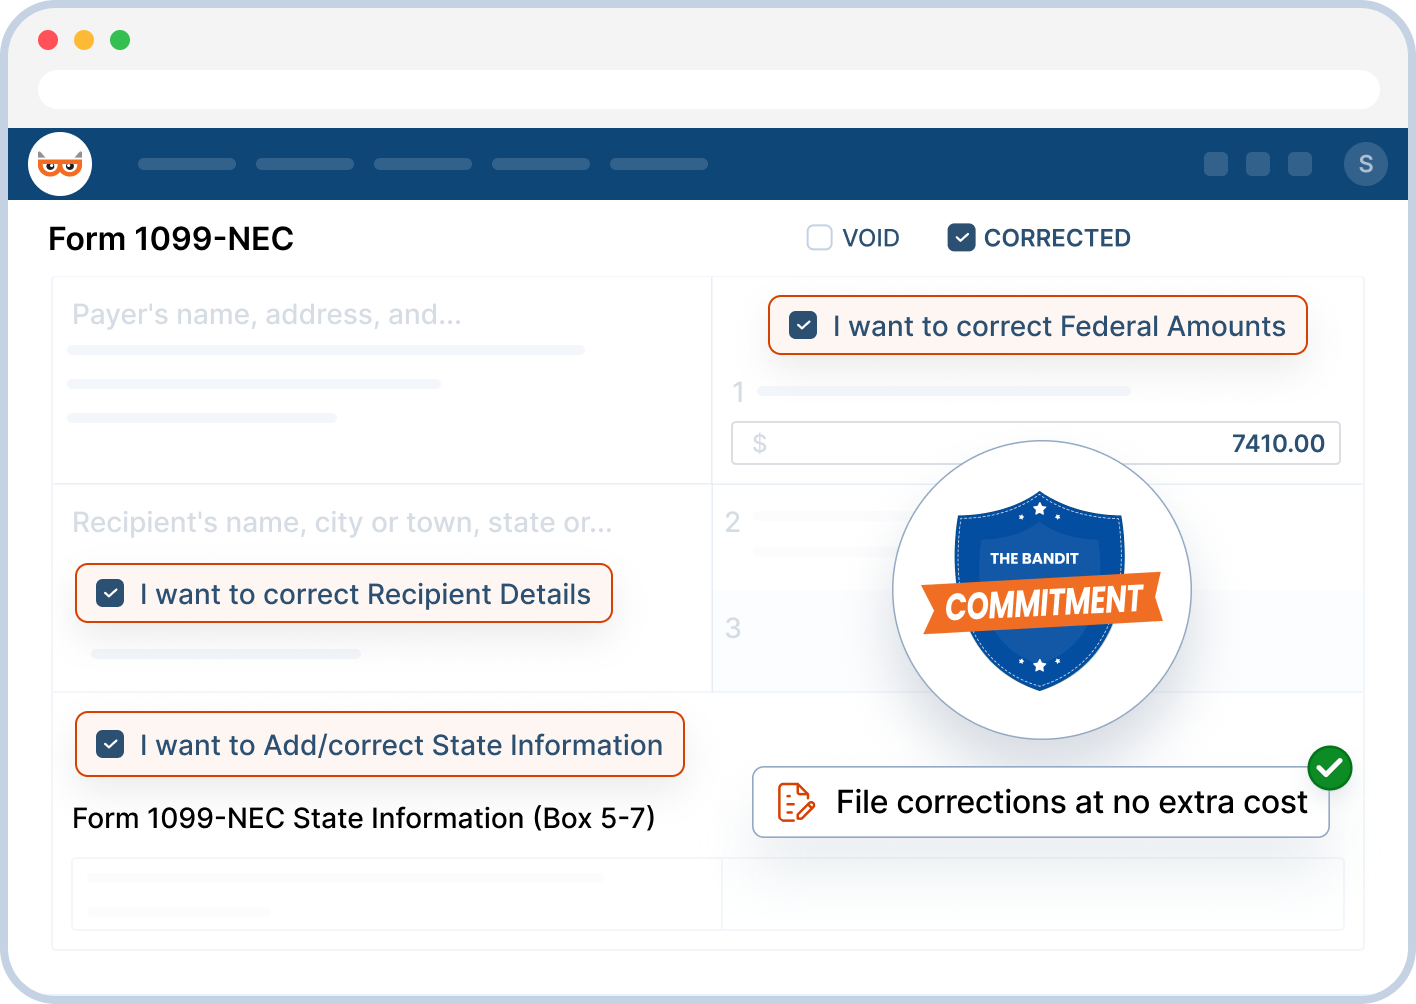Viewport: 1416px width, 1004px height.
Task: Click the middle square header icon
Action: pos(1258,164)
